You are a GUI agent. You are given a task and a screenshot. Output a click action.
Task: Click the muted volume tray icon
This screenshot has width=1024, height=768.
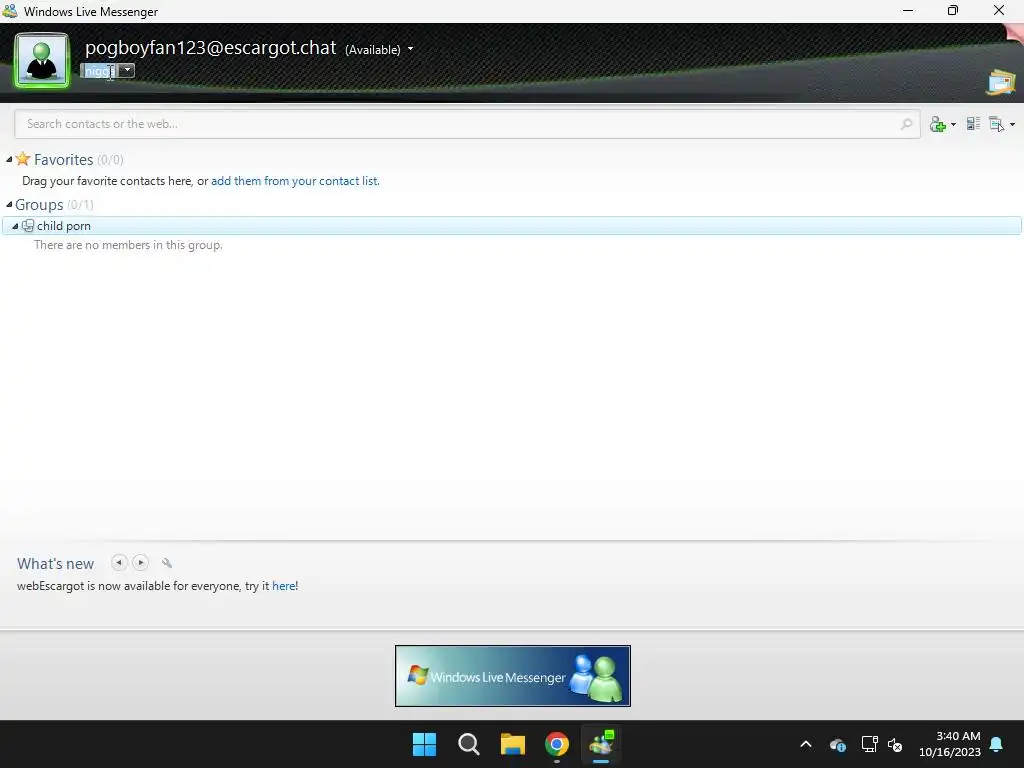(x=895, y=744)
